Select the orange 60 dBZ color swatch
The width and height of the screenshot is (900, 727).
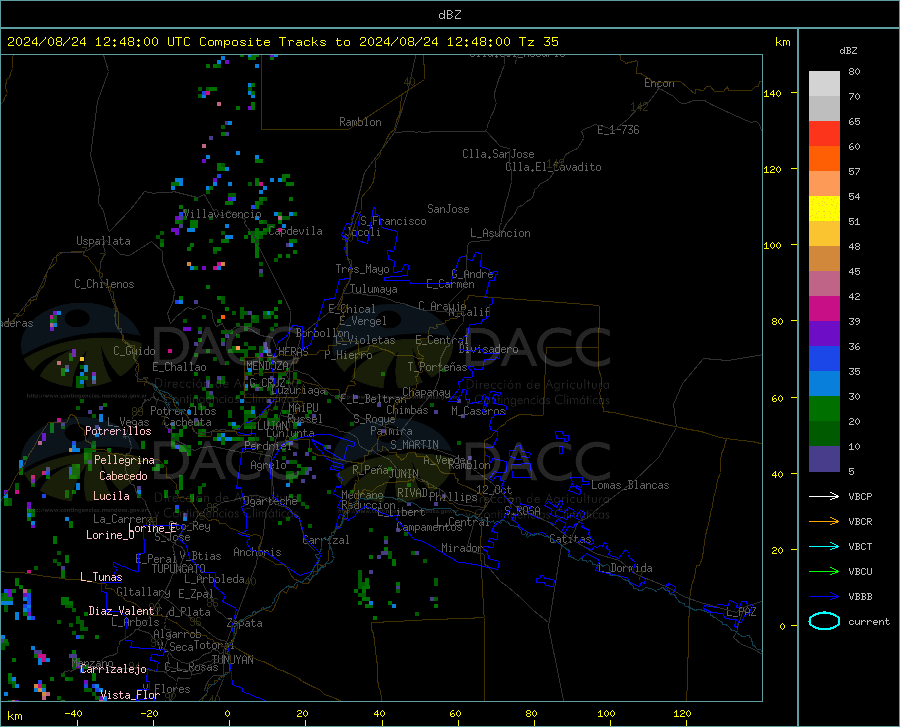[x=824, y=159]
